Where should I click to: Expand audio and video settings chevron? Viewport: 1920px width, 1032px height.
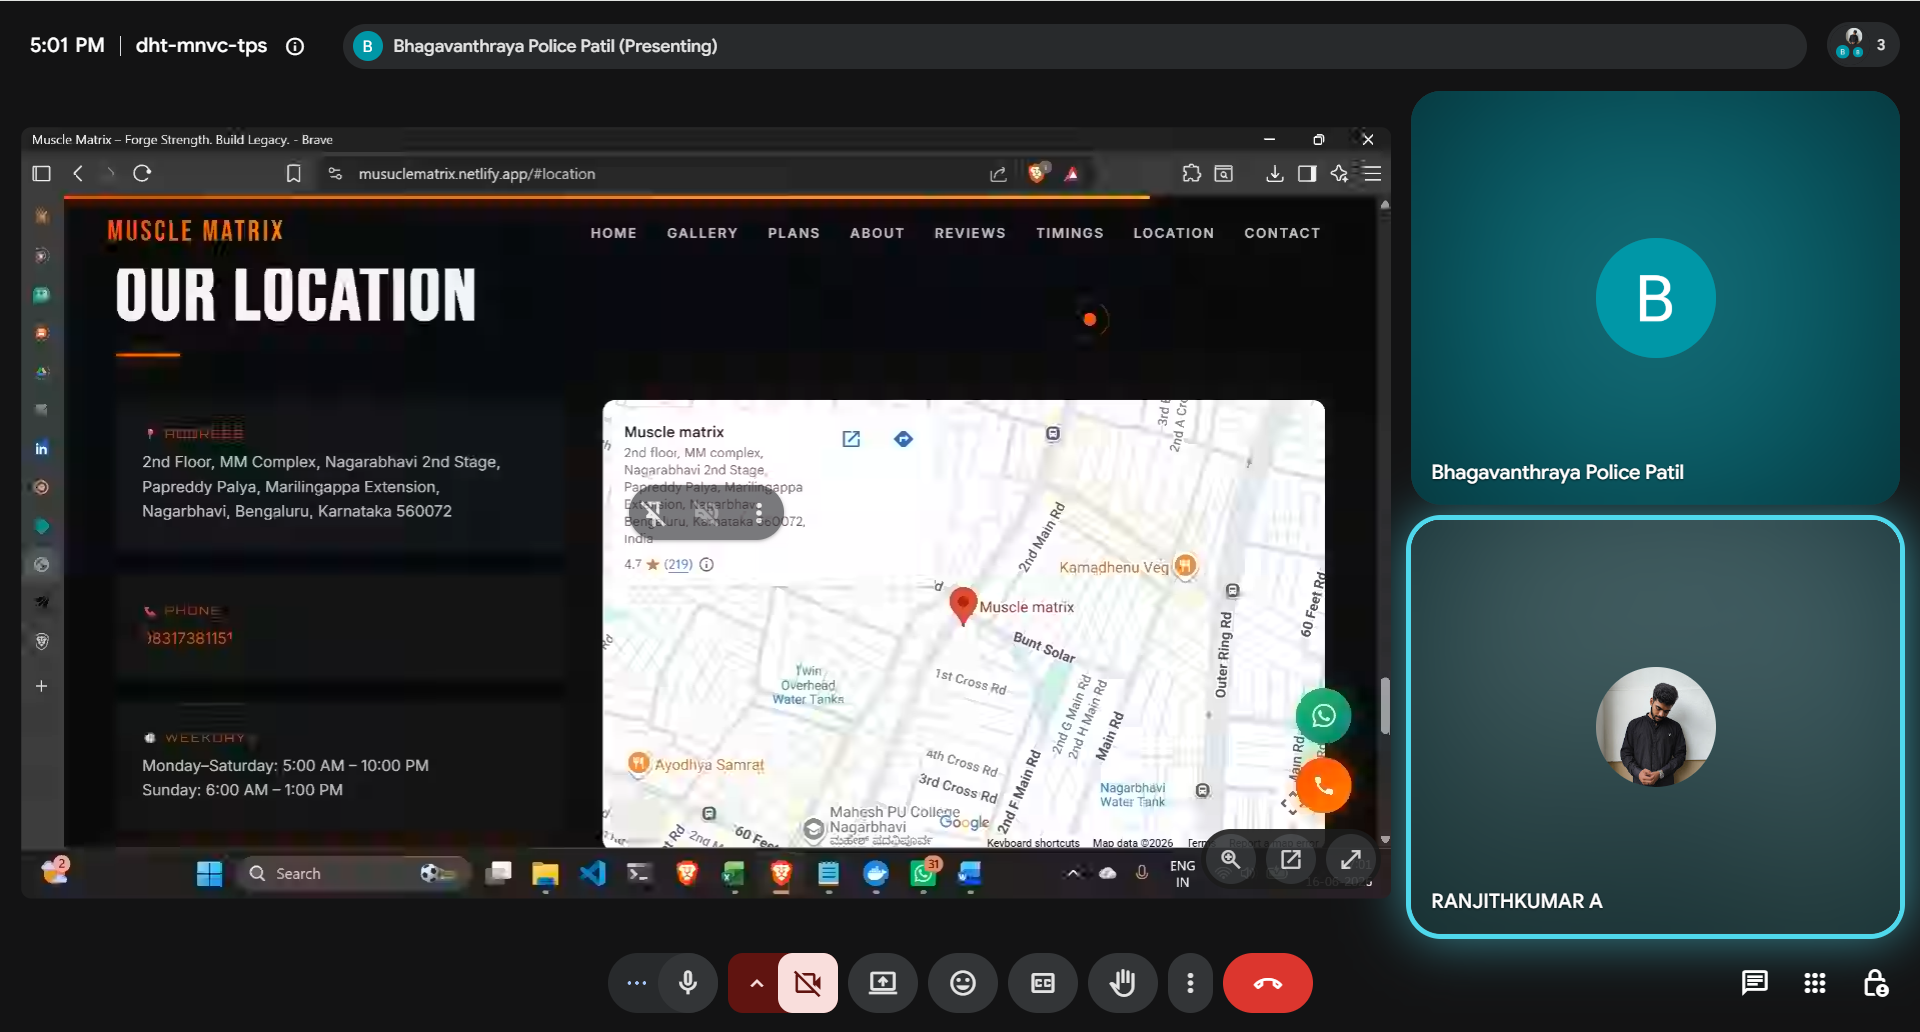757,983
